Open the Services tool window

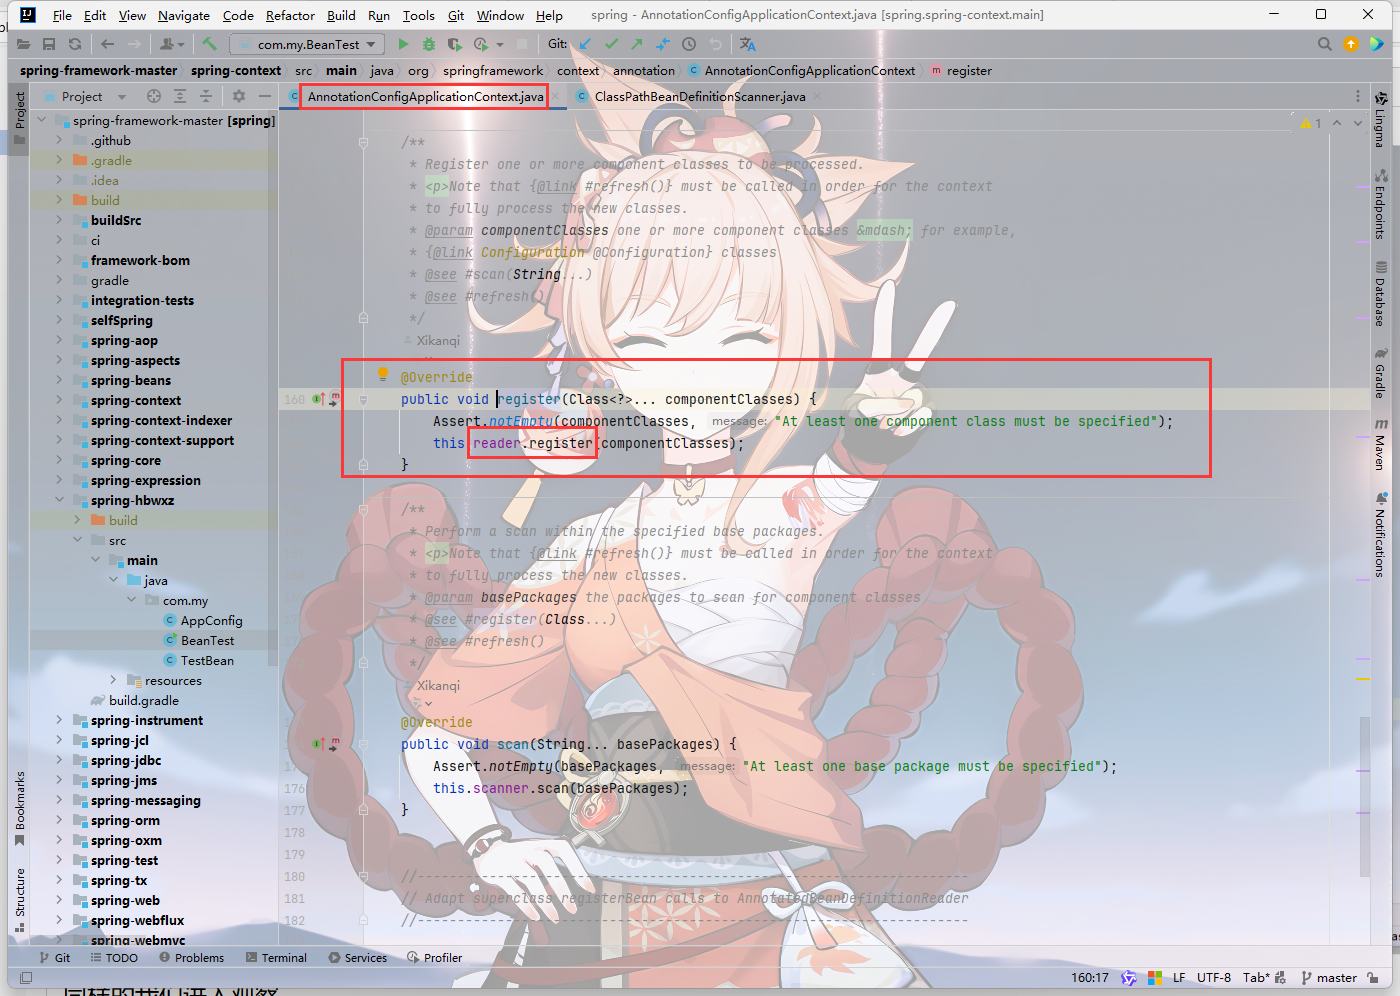[x=357, y=957]
